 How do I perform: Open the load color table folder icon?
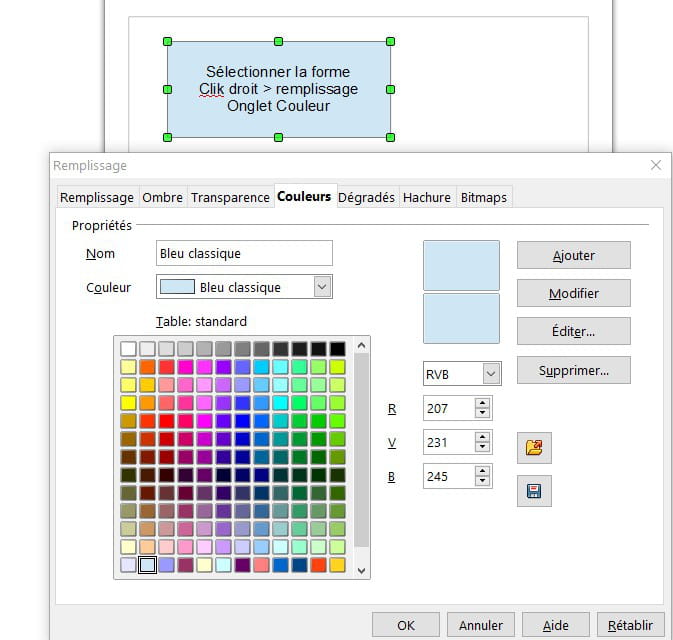click(534, 448)
